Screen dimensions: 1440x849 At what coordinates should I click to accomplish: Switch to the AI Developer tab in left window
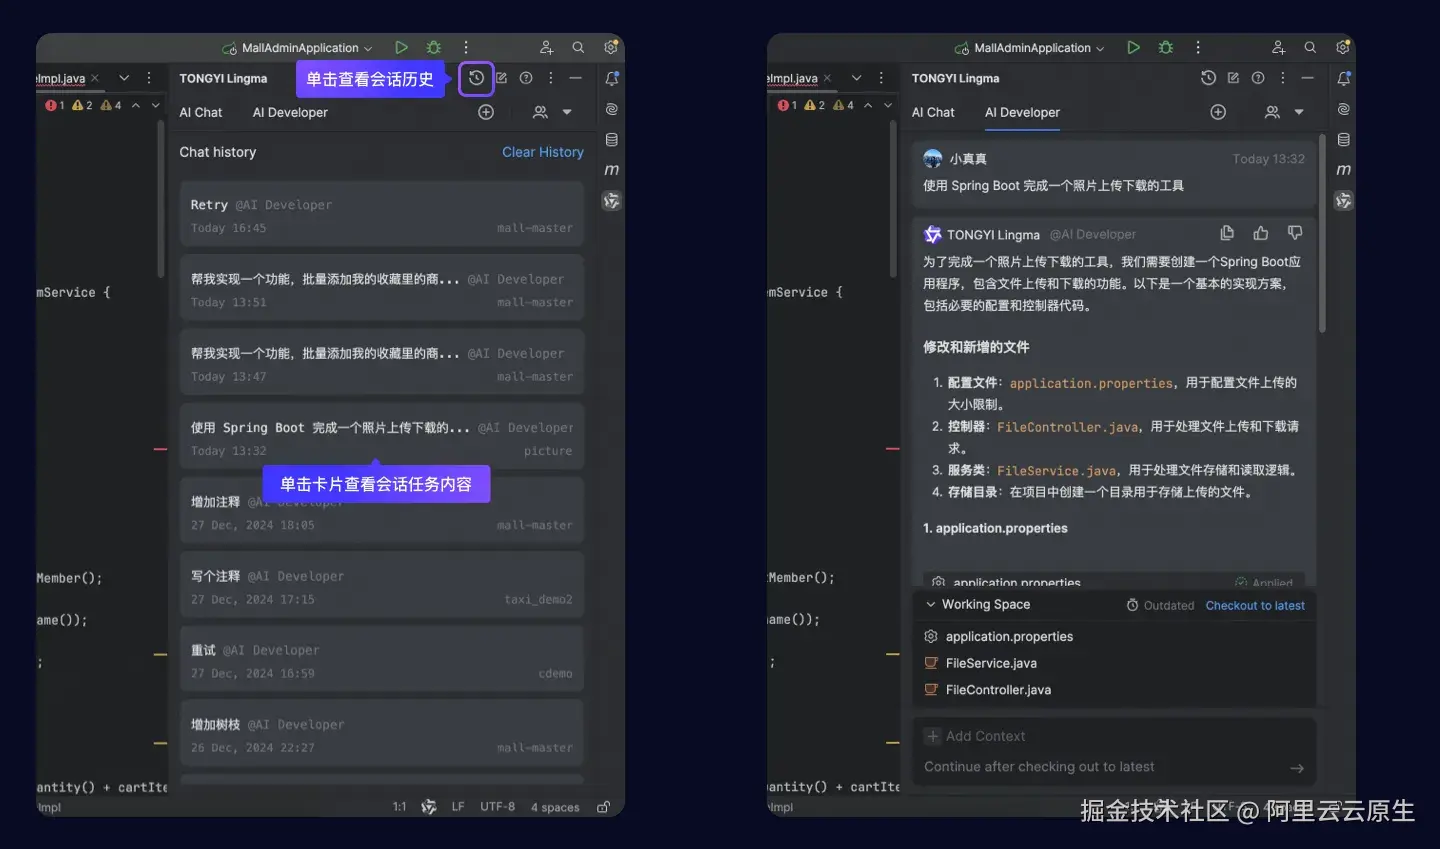click(x=290, y=112)
